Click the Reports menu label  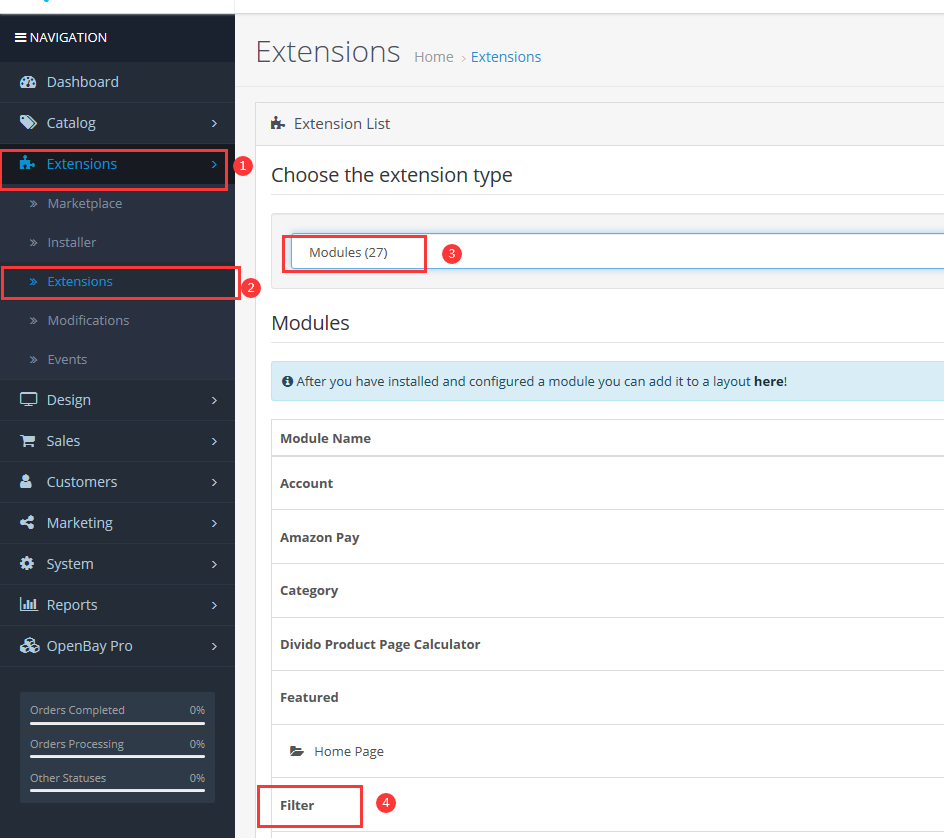click(72, 604)
